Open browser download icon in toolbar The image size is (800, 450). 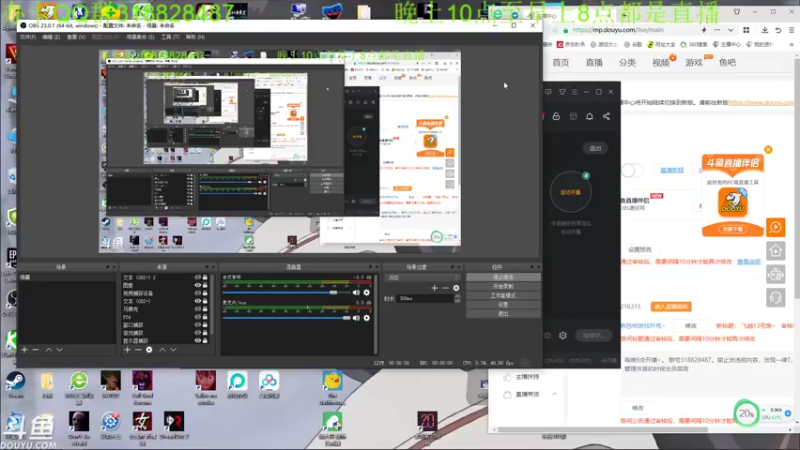pyautogui.click(x=764, y=30)
